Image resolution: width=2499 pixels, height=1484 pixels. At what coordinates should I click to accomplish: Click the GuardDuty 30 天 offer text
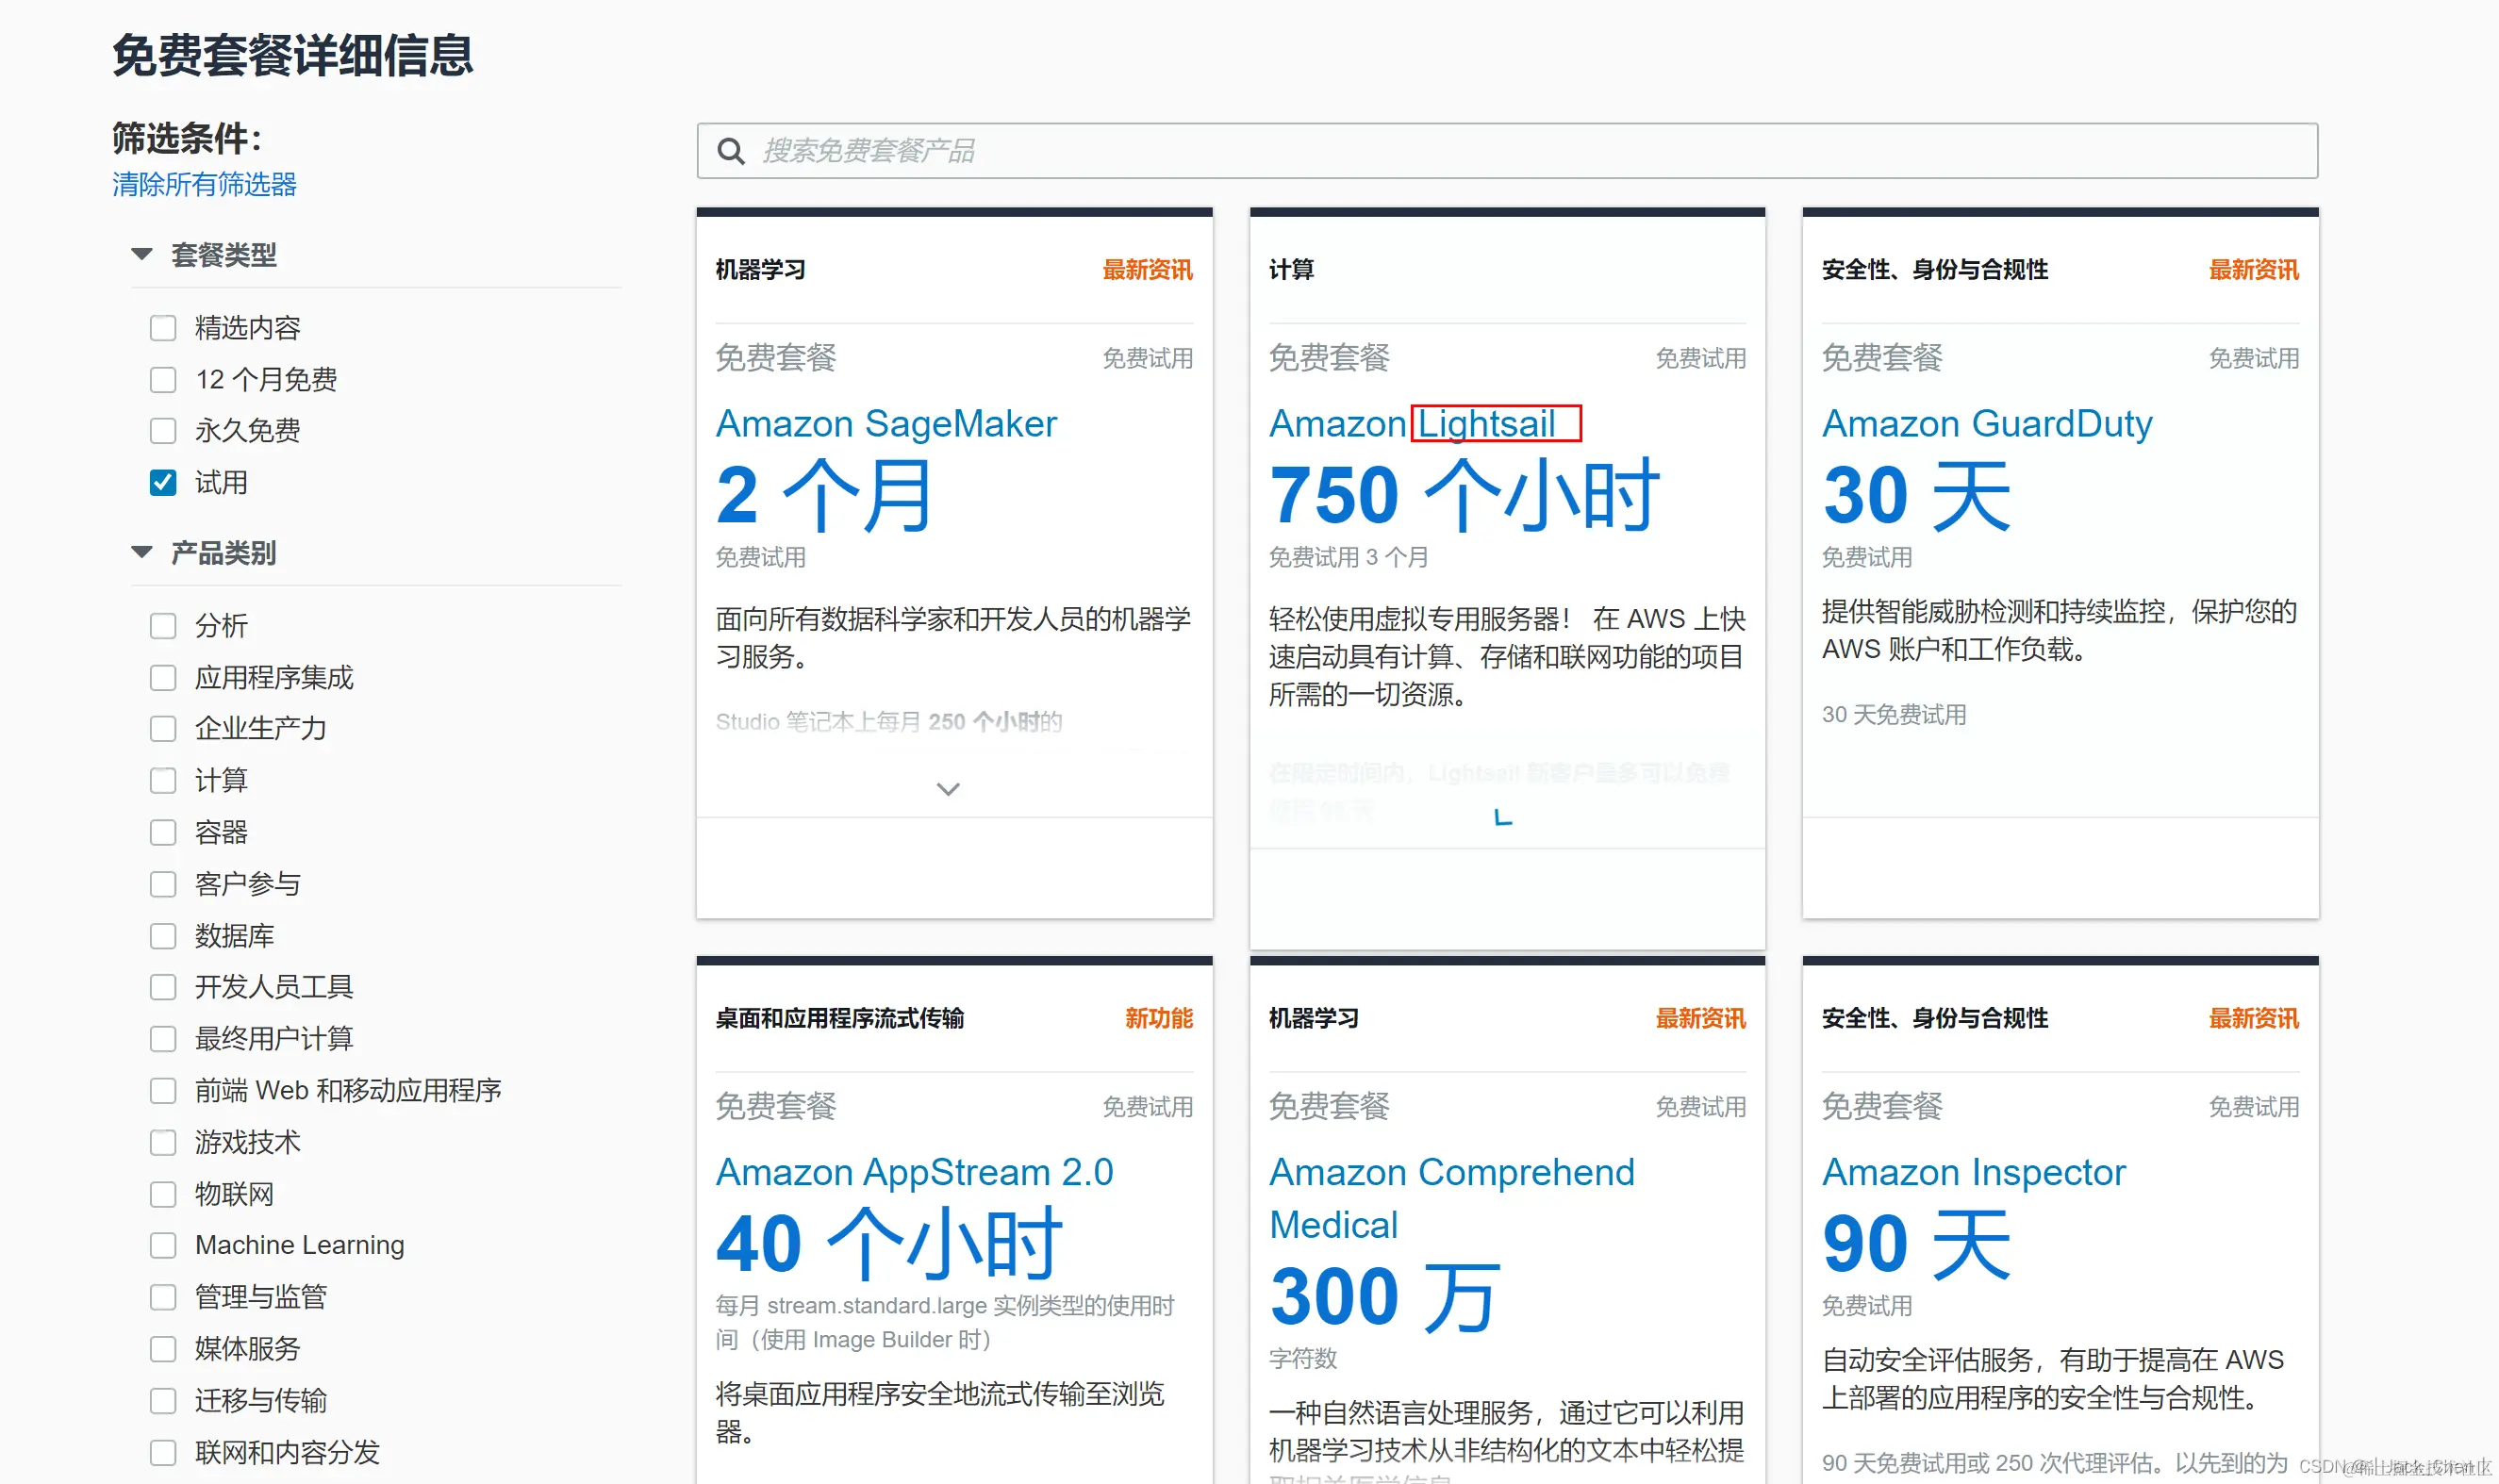point(1916,496)
